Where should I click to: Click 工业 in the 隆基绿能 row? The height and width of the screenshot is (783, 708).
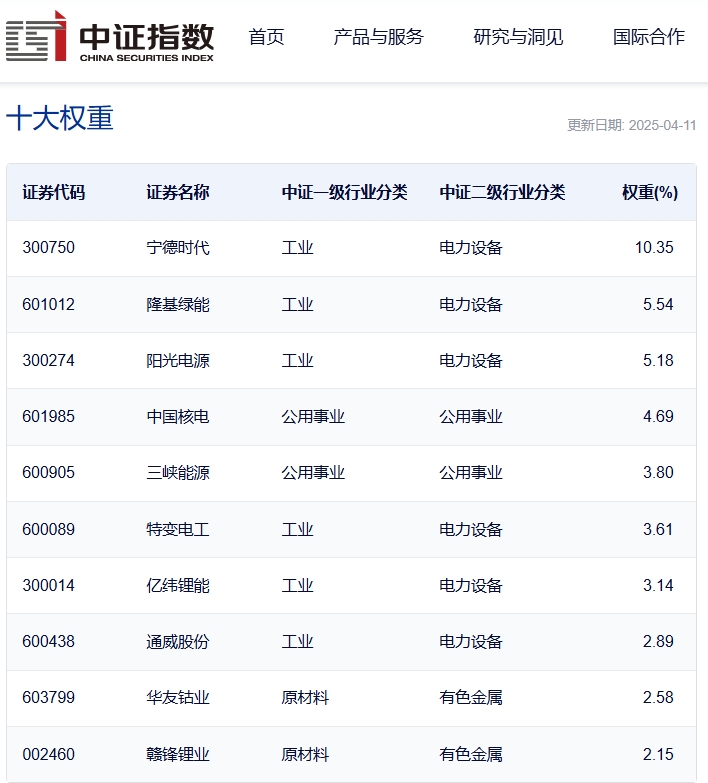[298, 304]
